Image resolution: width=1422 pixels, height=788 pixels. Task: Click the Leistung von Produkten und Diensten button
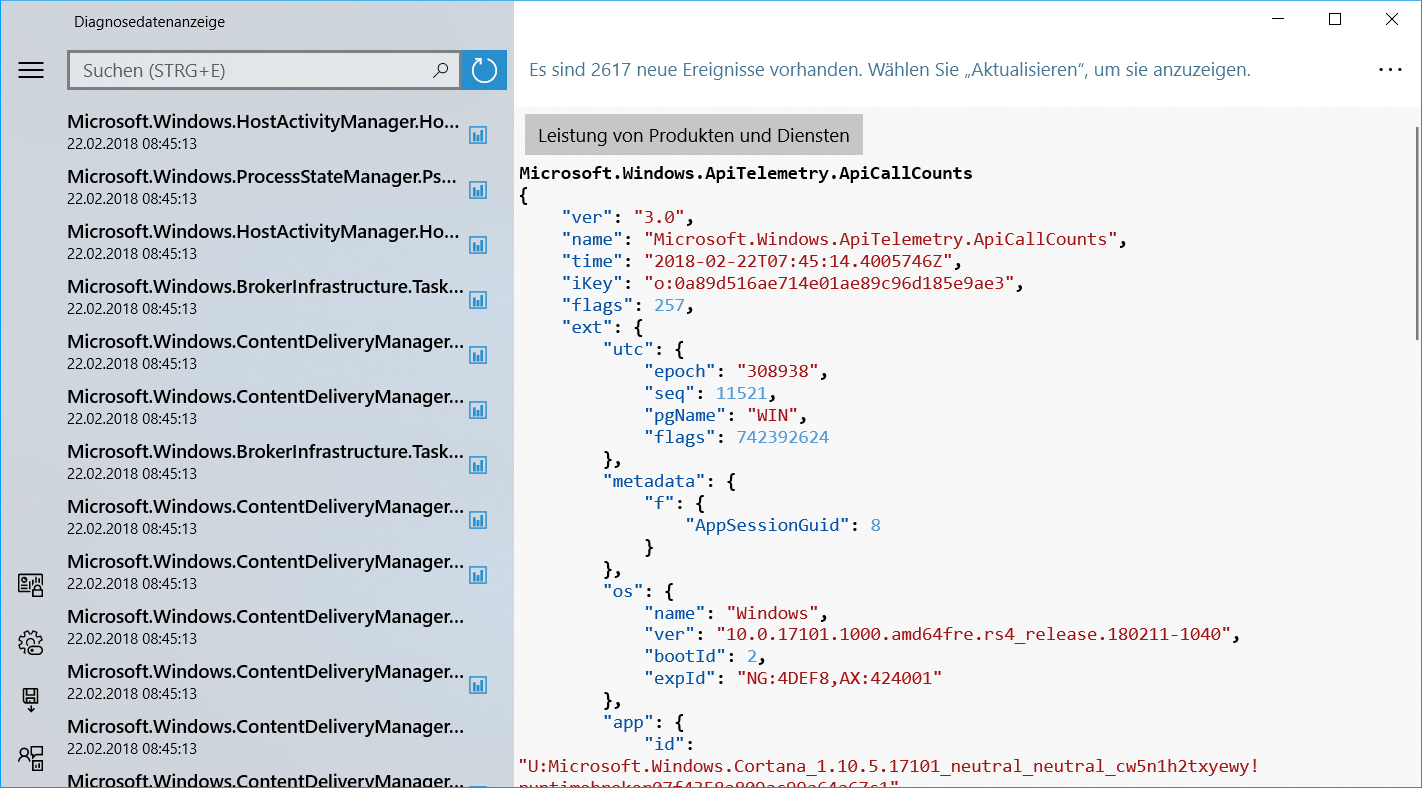694,135
